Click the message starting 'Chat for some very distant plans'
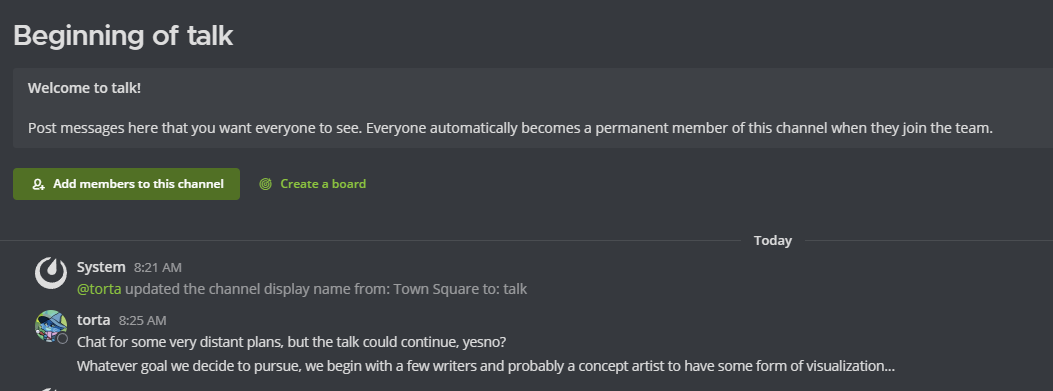This screenshot has width=1053, height=391. (x=291, y=343)
